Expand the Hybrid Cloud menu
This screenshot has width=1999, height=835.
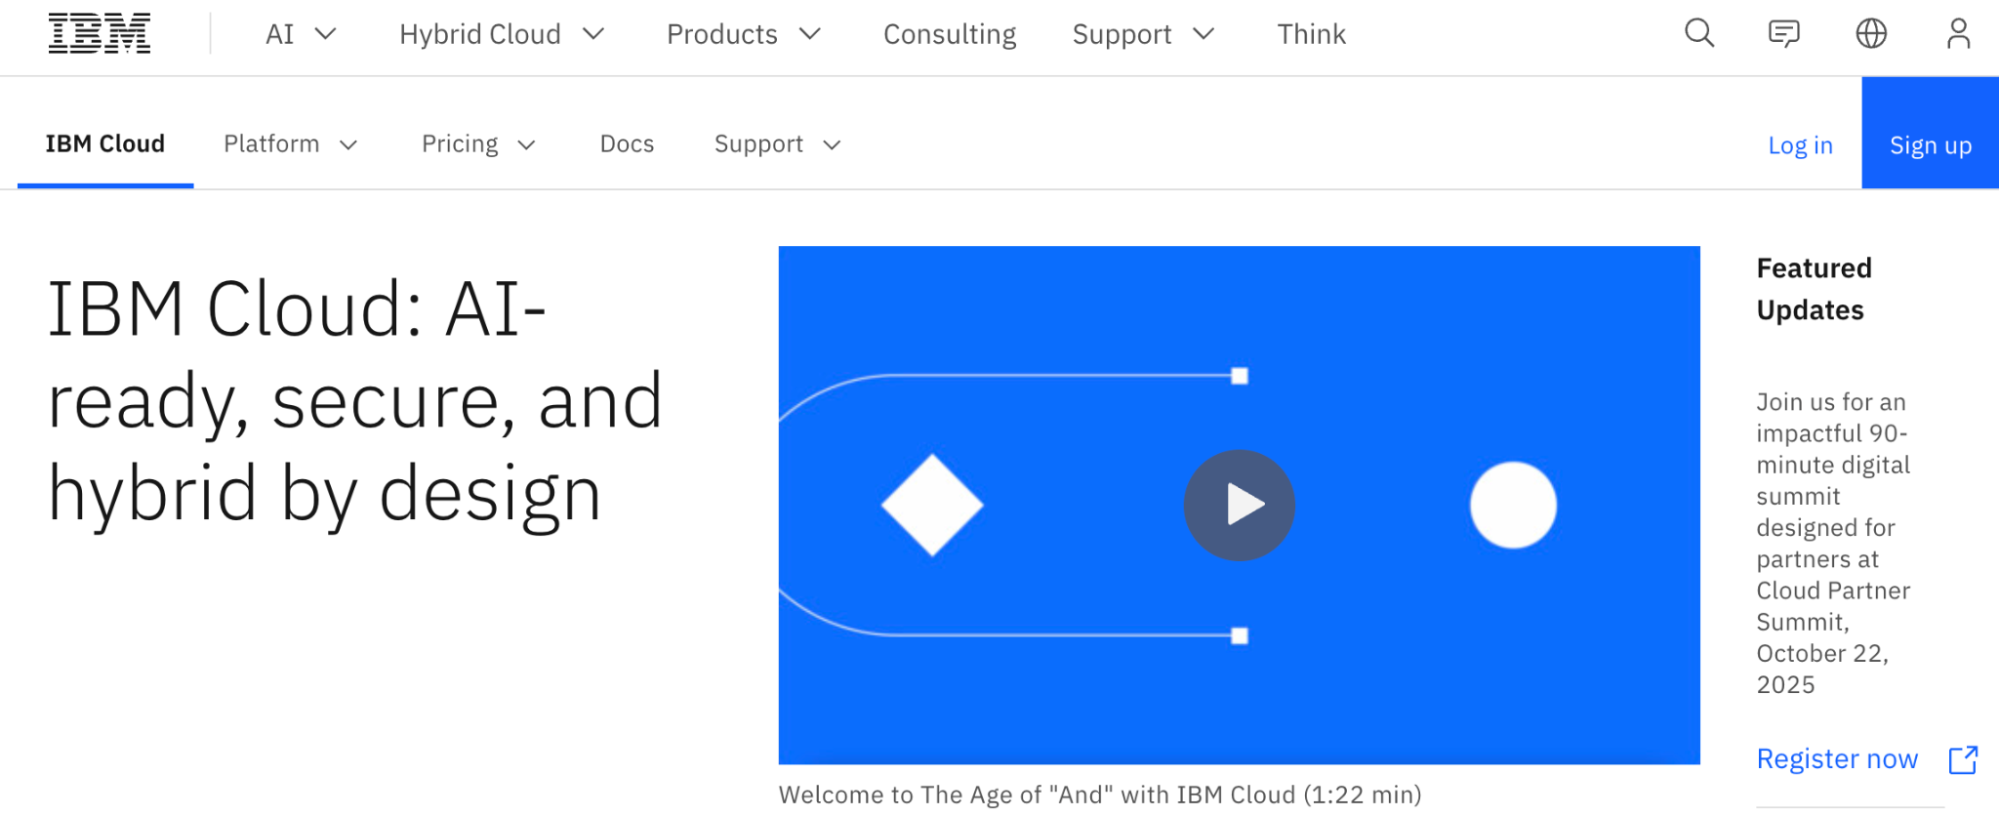coord(502,34)
